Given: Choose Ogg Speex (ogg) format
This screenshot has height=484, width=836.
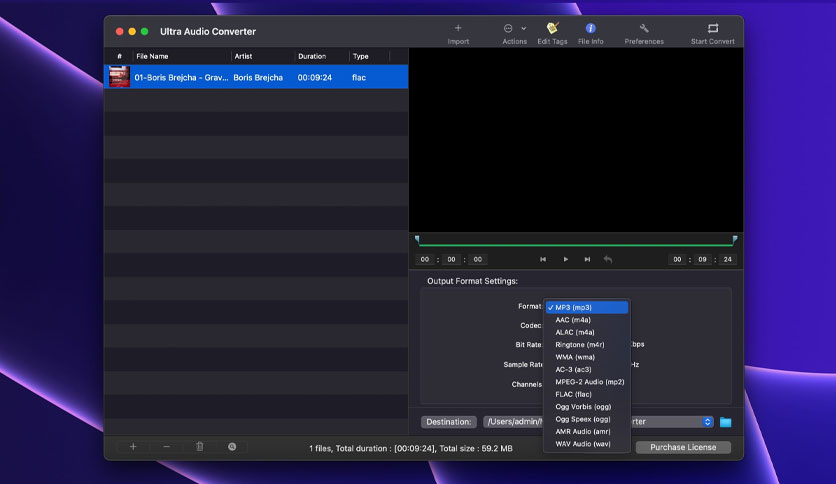Looking at the screenshot, I should [586, 419].
